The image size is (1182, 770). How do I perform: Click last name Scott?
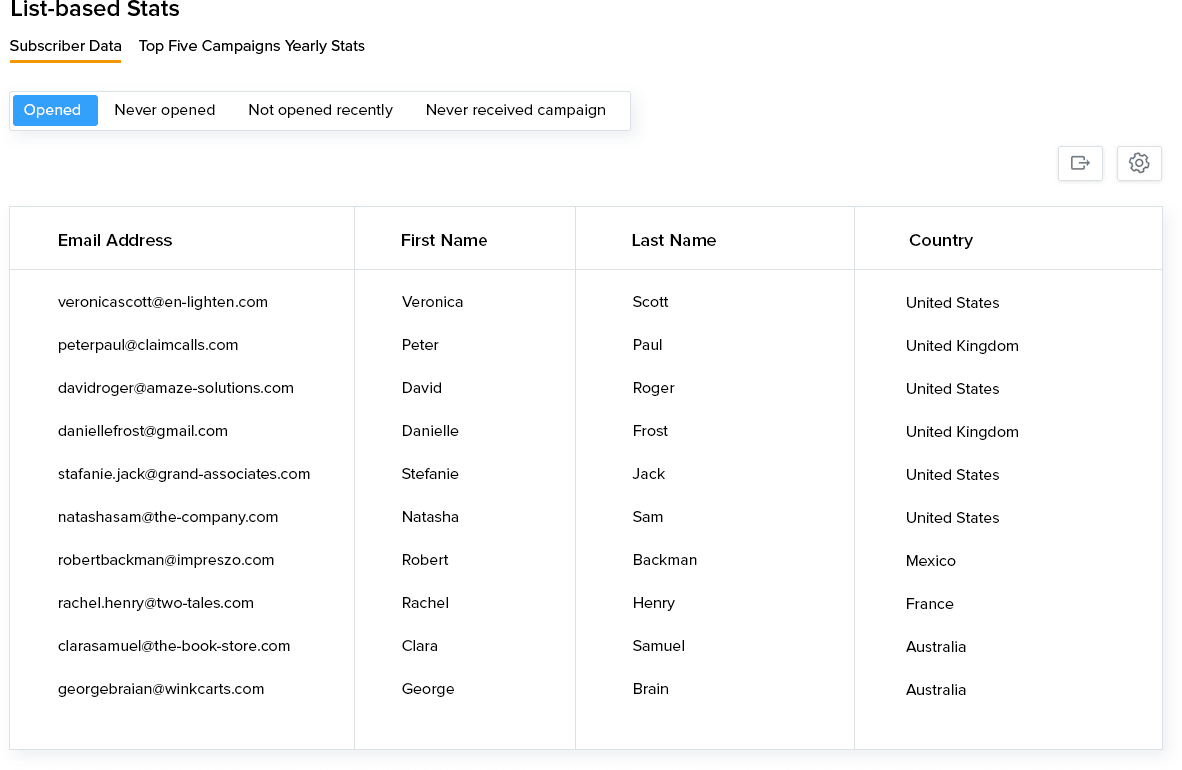click(x=651, y=302)
